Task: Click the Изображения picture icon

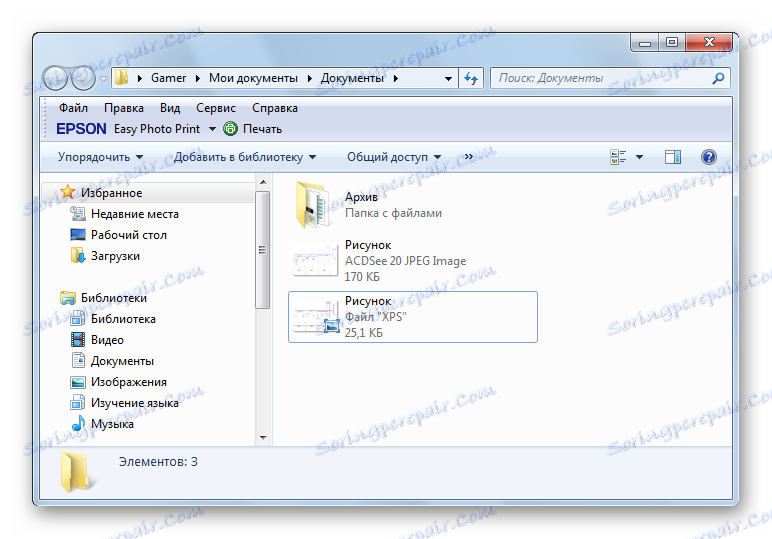Action: point(78,382)
